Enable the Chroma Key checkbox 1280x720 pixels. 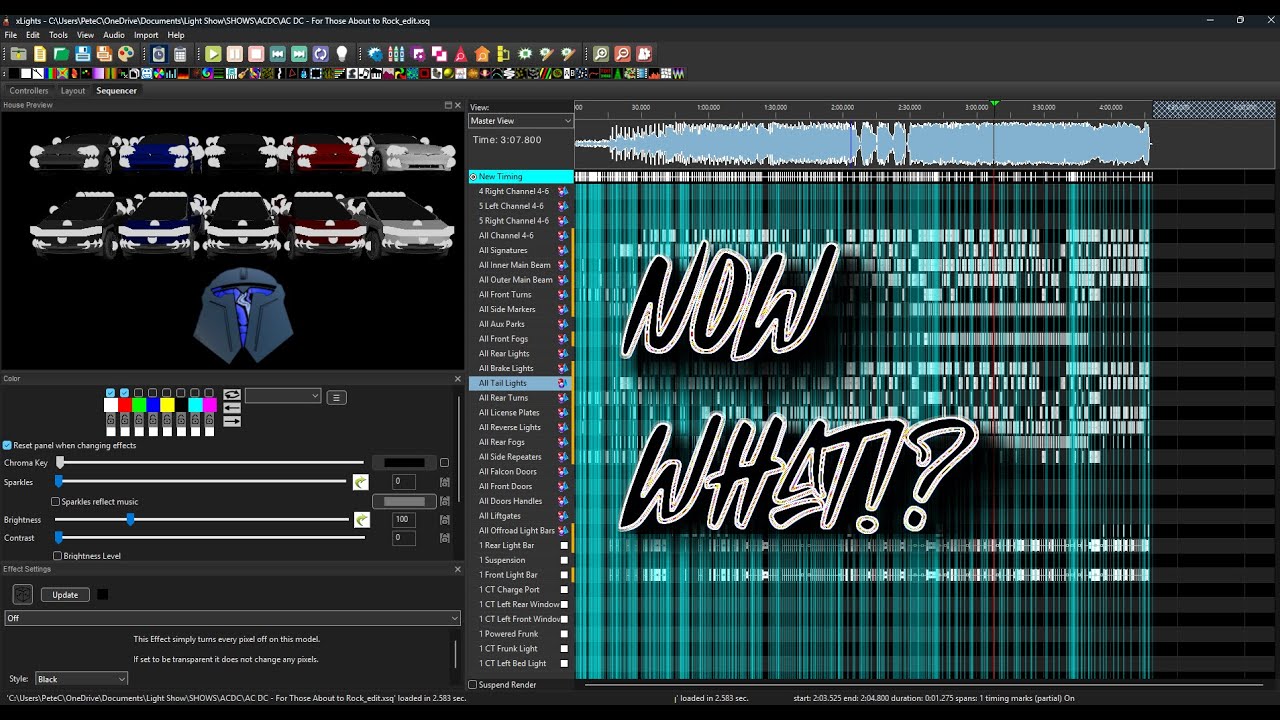[444, 463]
